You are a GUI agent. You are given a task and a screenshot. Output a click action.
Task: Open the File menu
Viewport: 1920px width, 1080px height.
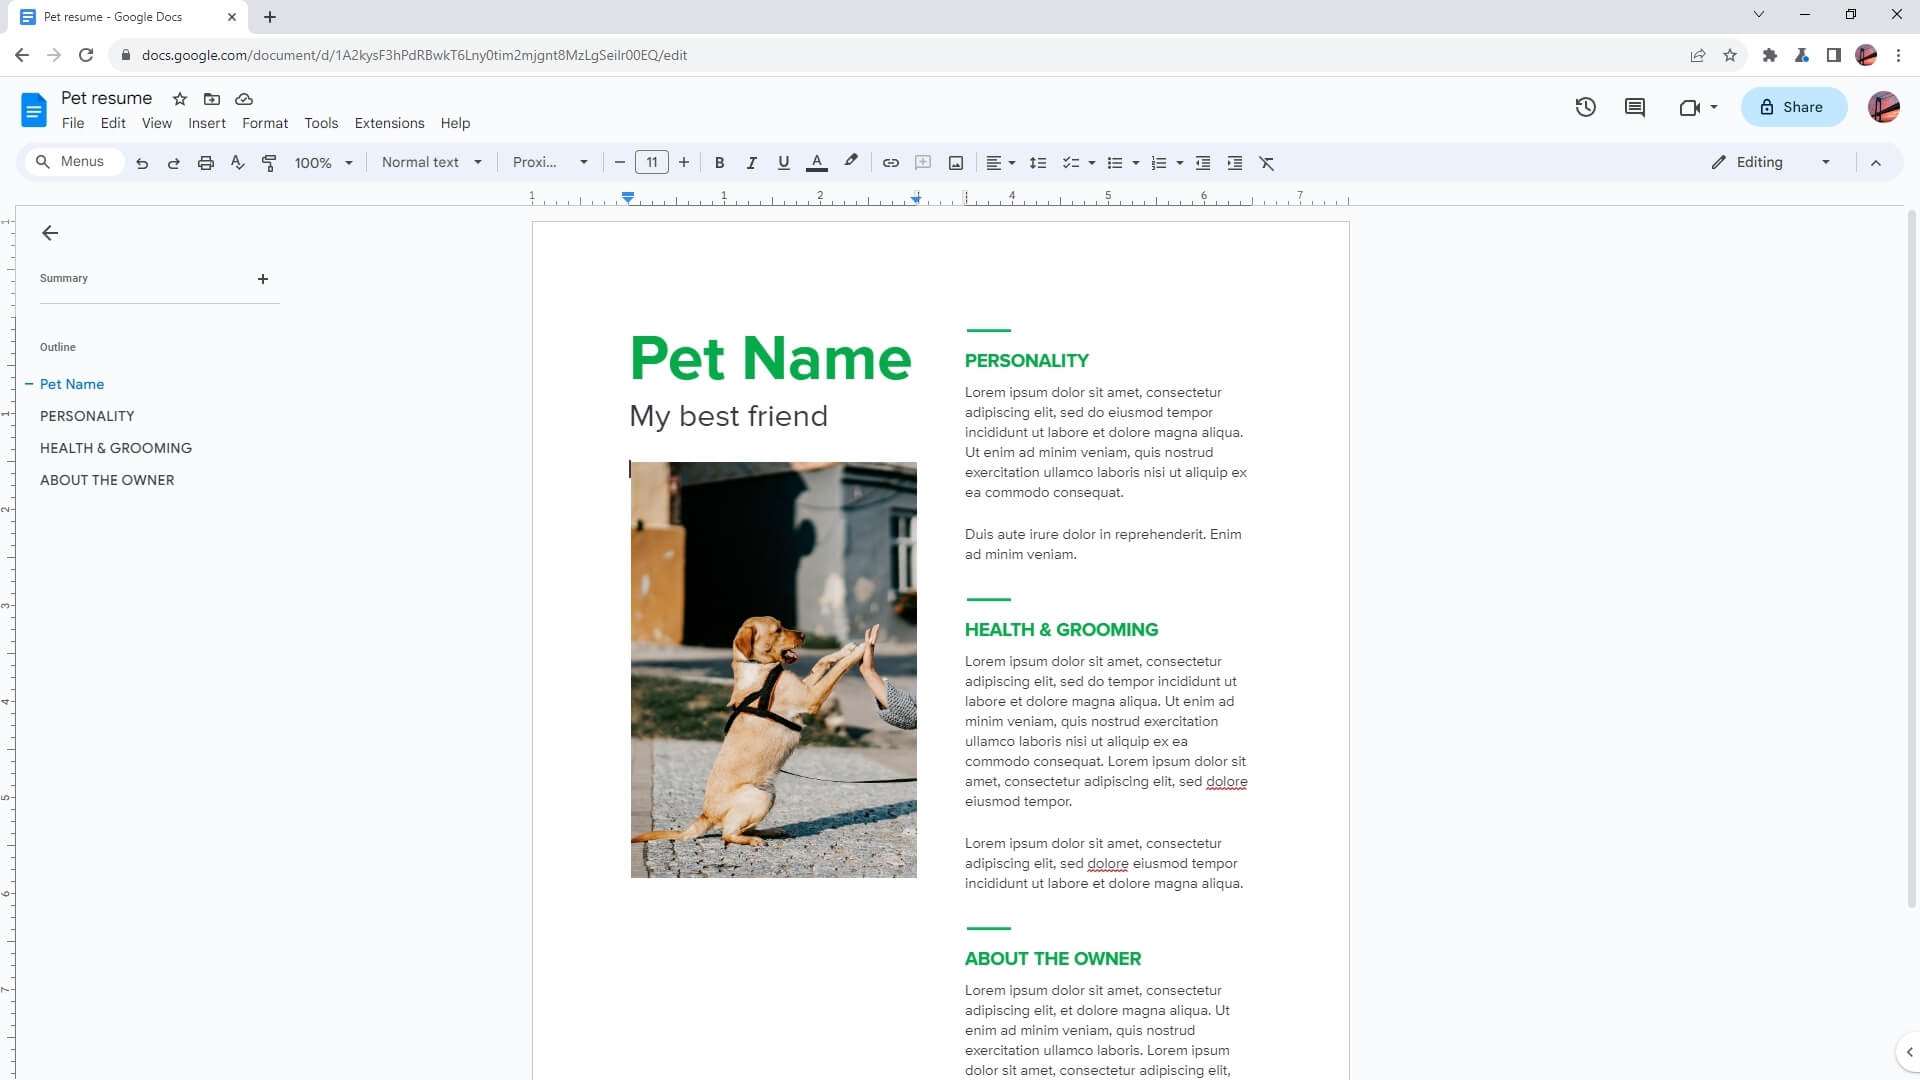(73, 123)
